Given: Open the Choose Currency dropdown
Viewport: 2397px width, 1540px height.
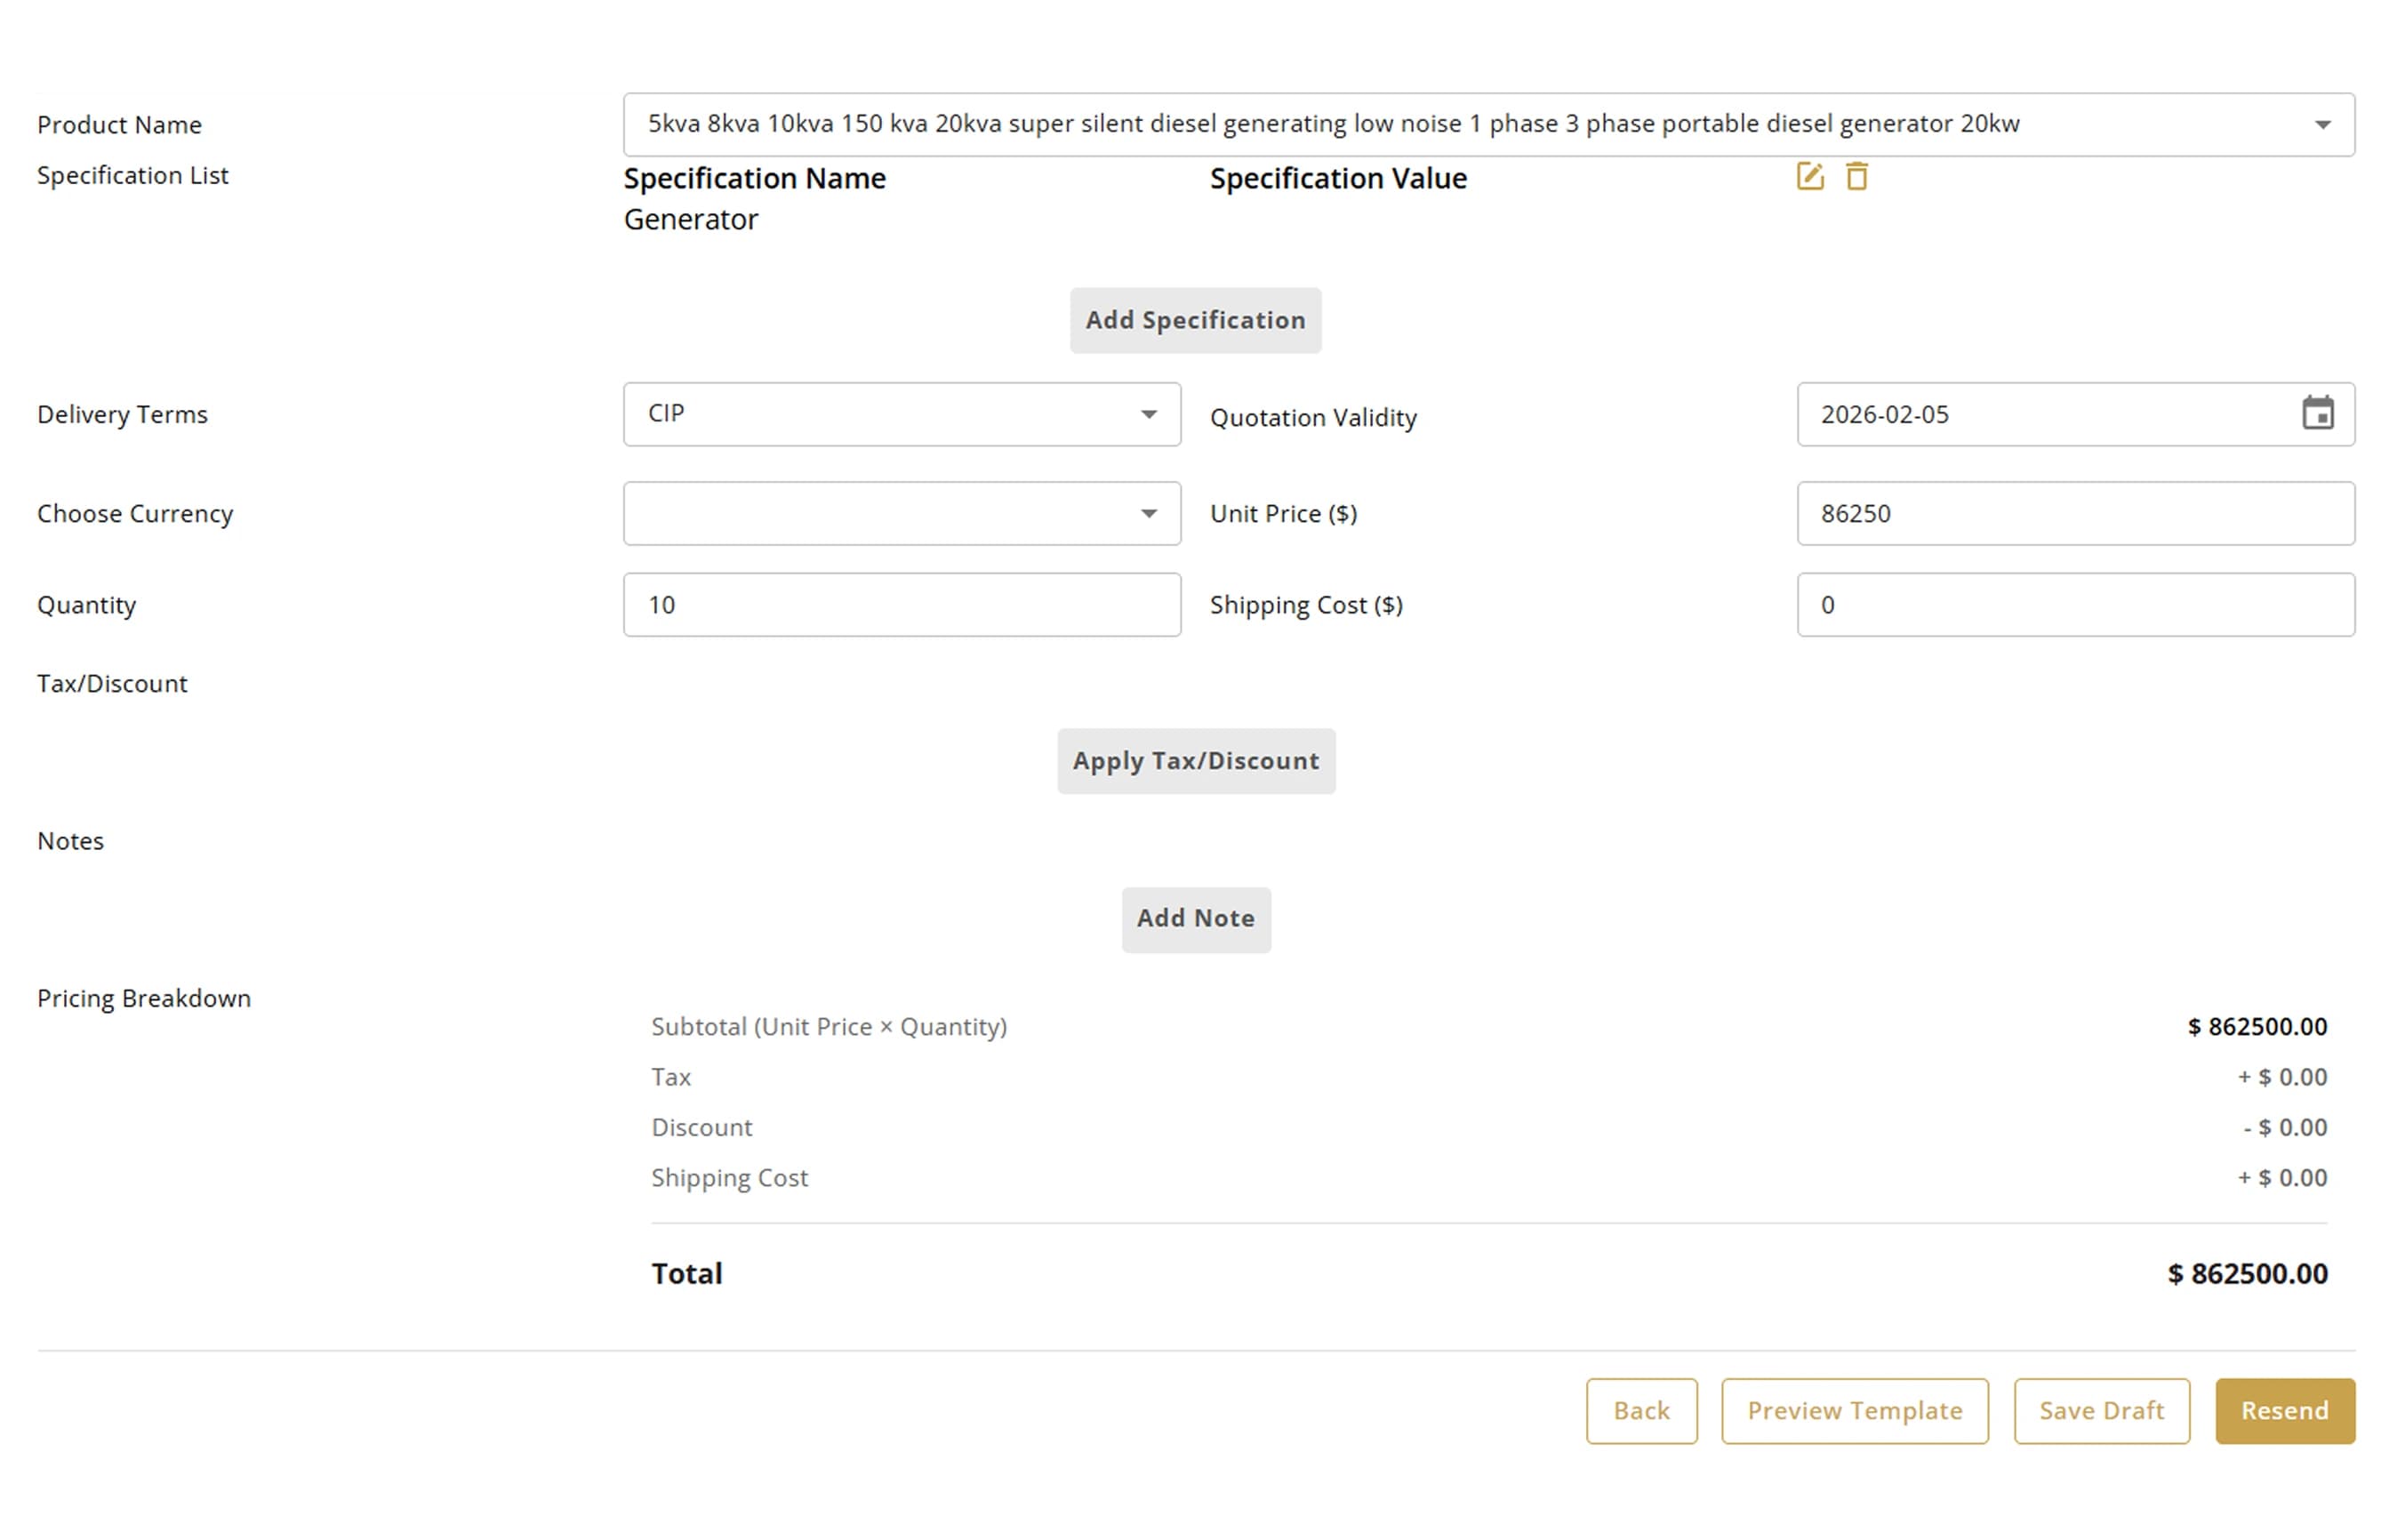Looking at the screenshot, I should [1148, 513].
